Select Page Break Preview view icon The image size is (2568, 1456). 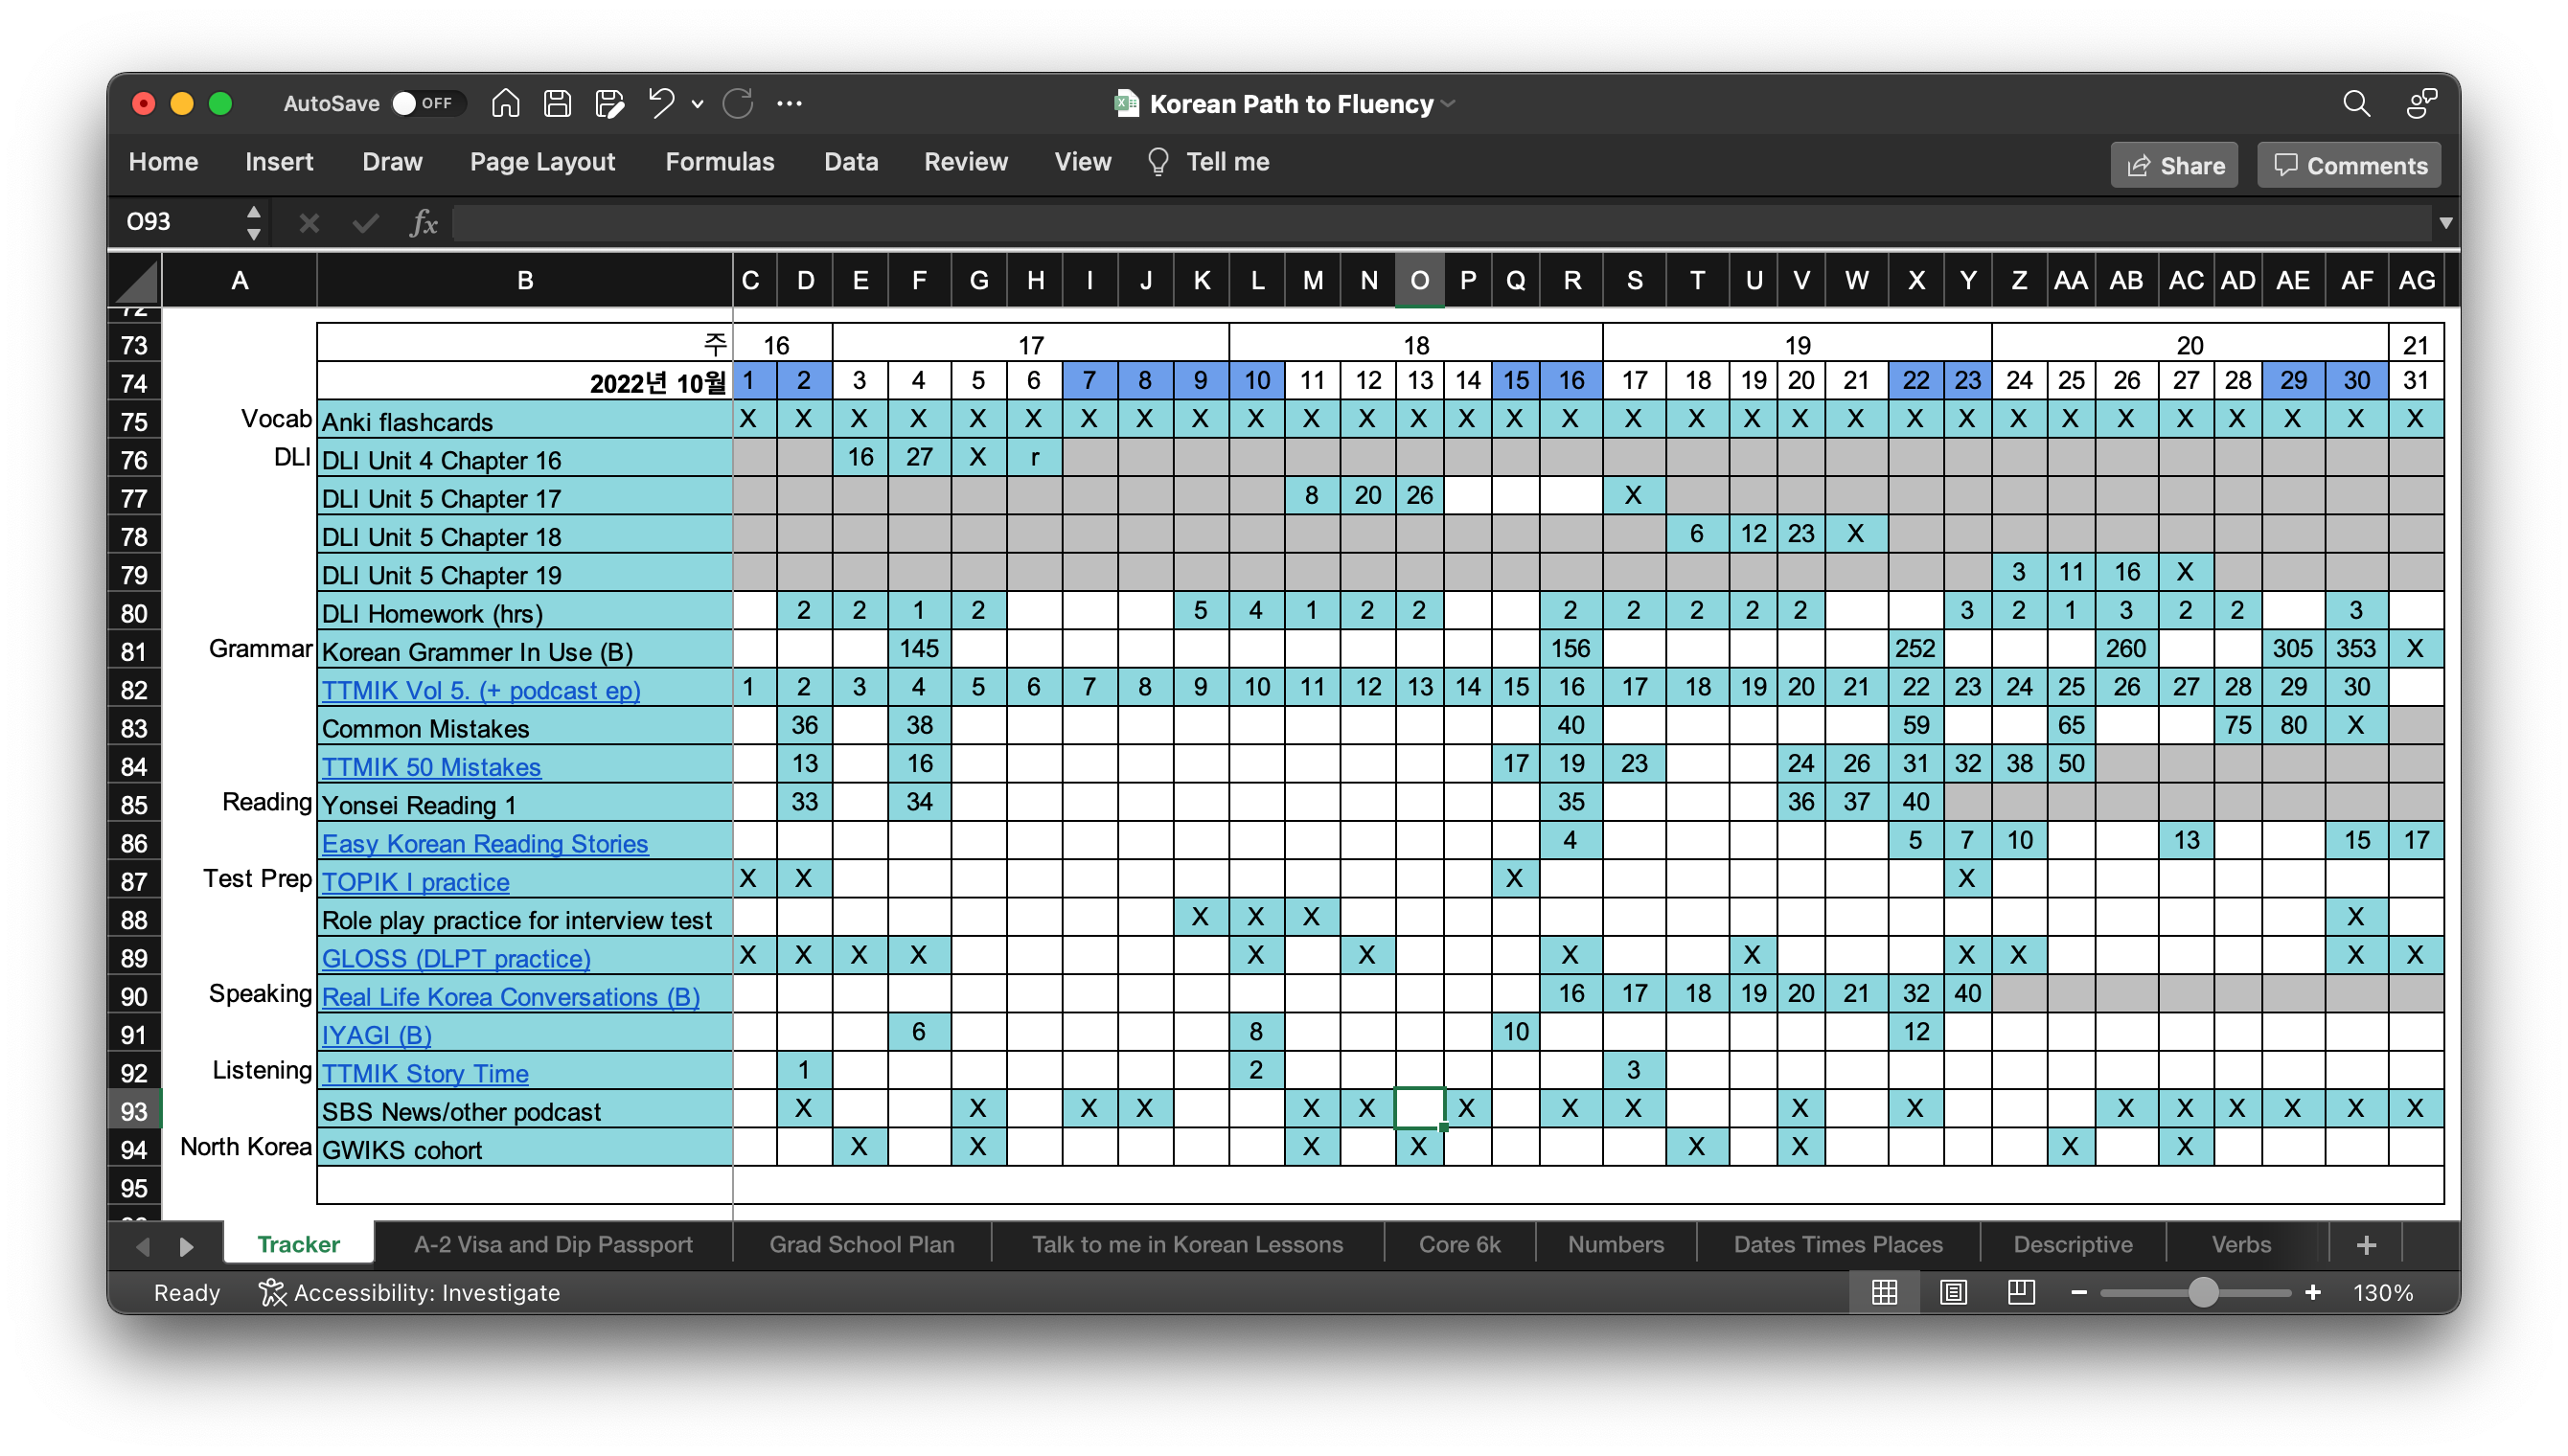click(2020, 1292)
